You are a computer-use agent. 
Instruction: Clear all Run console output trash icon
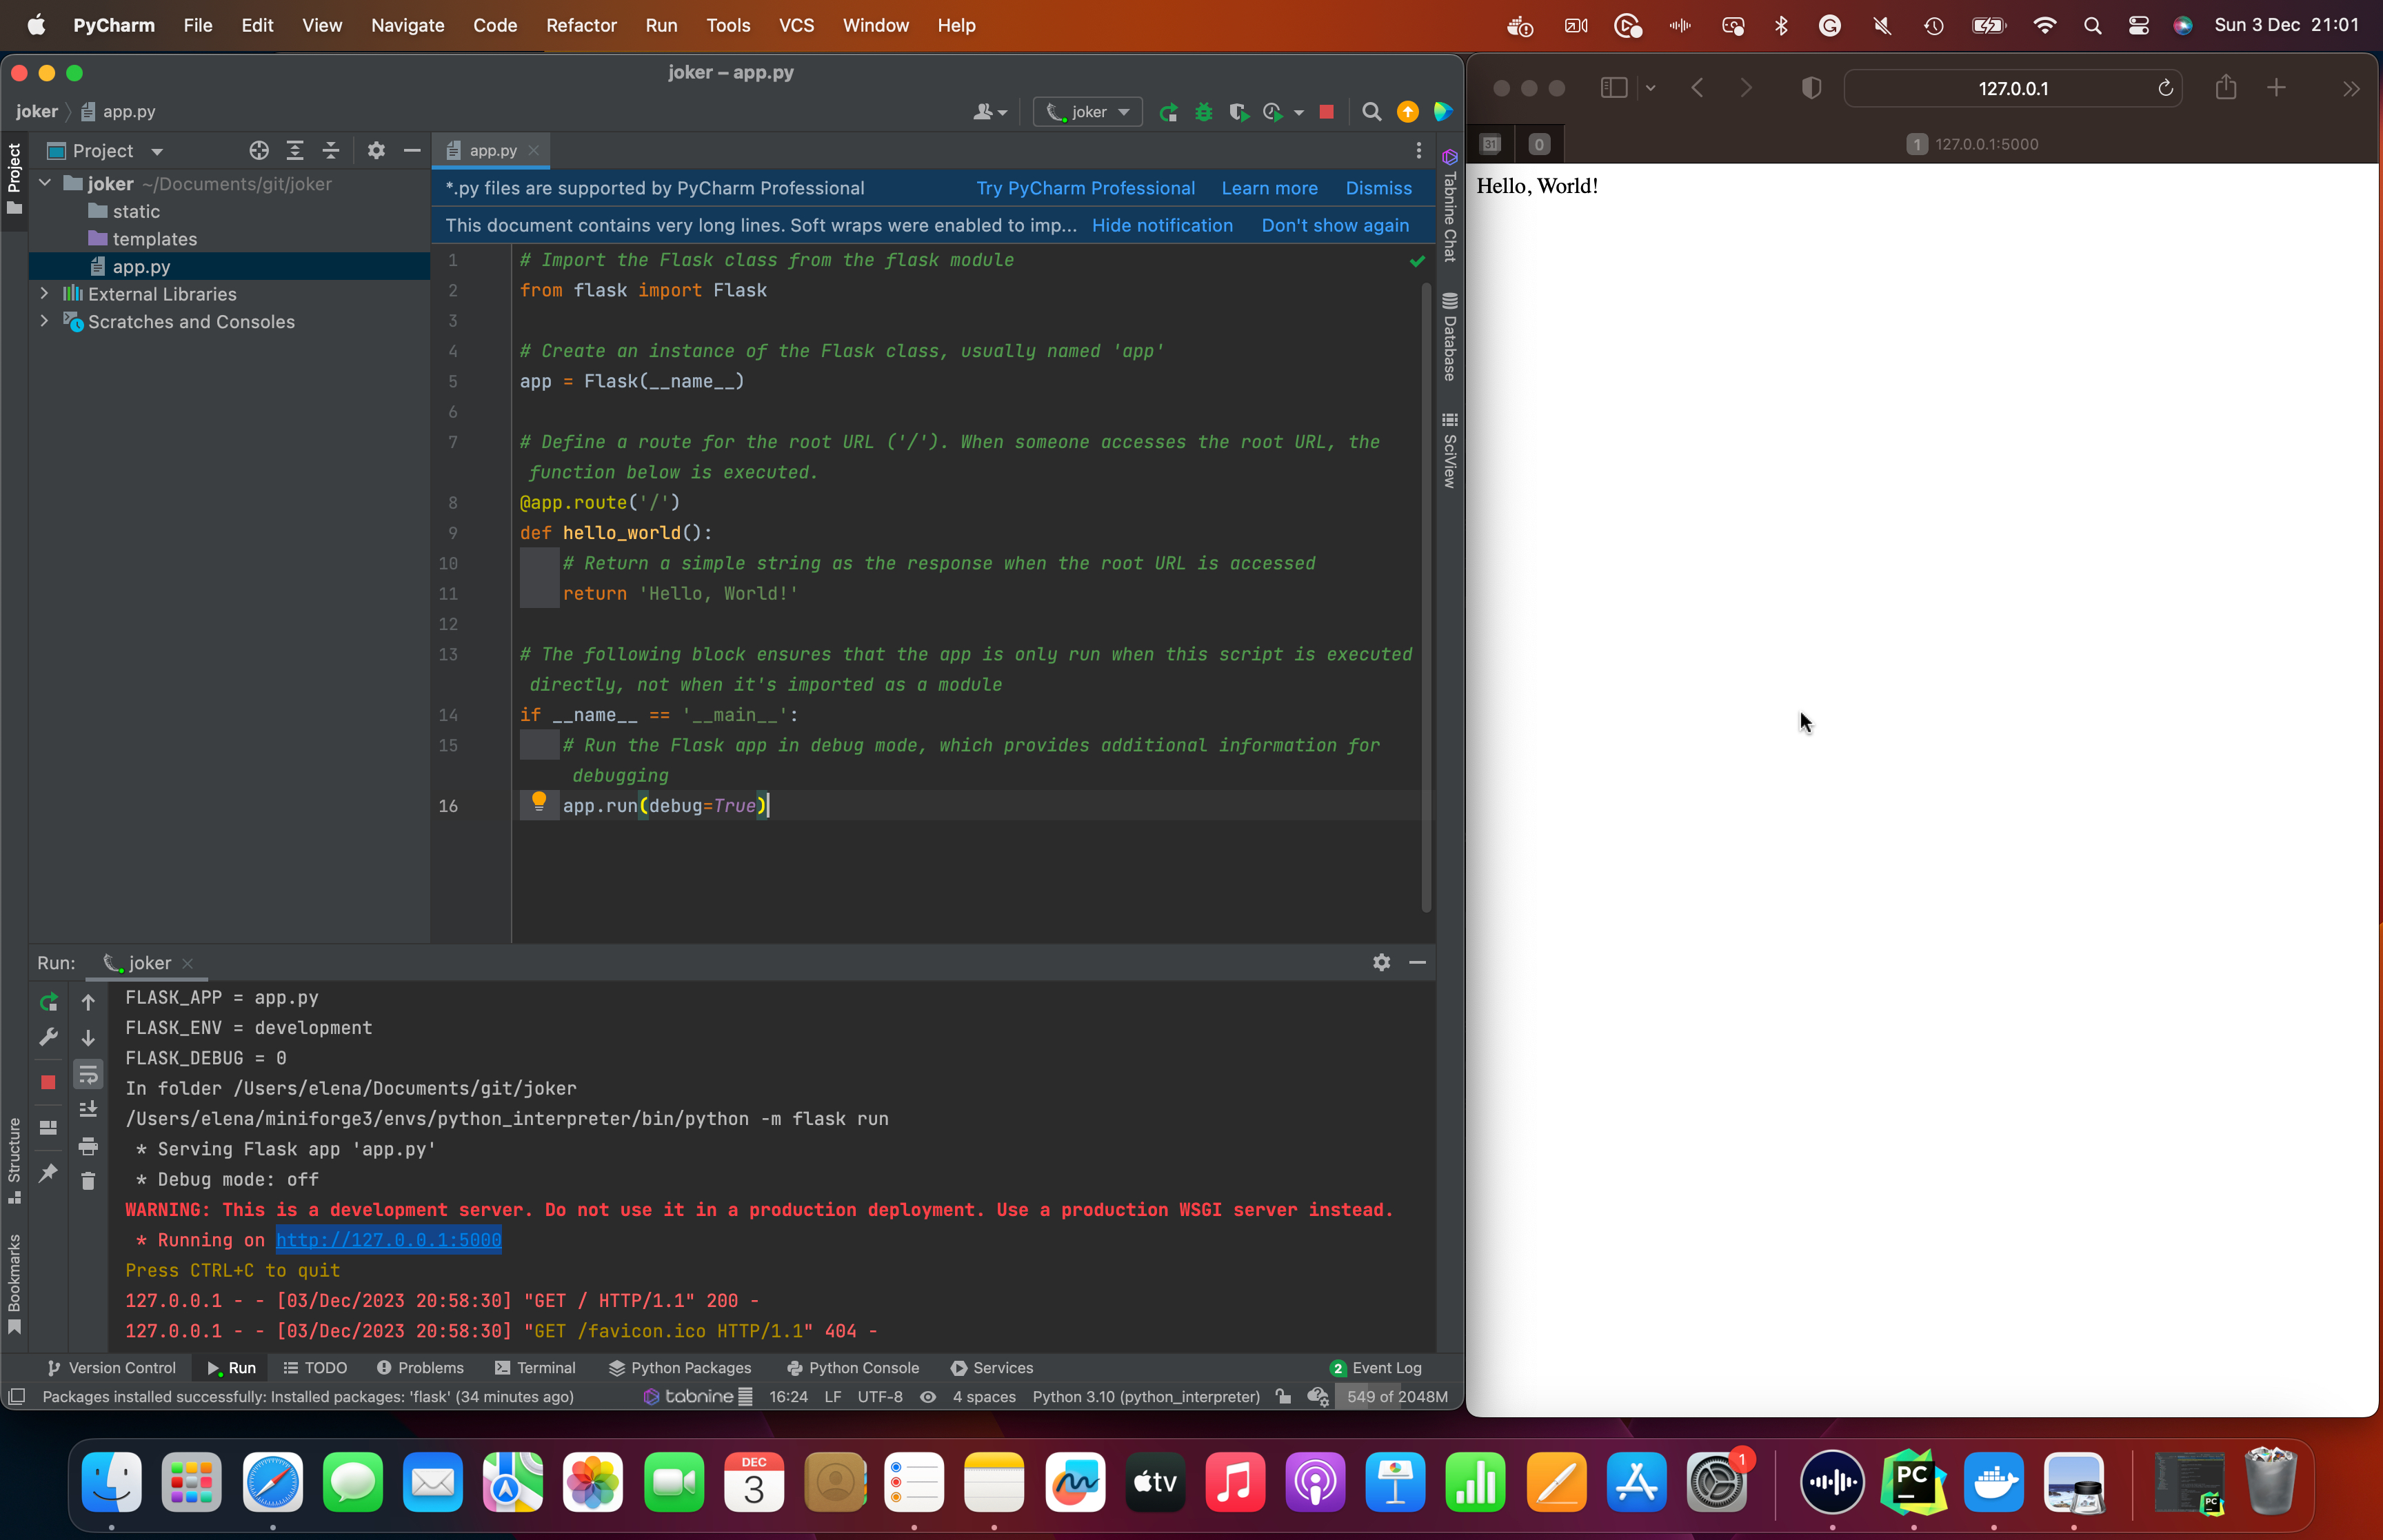coord(88,1181)
